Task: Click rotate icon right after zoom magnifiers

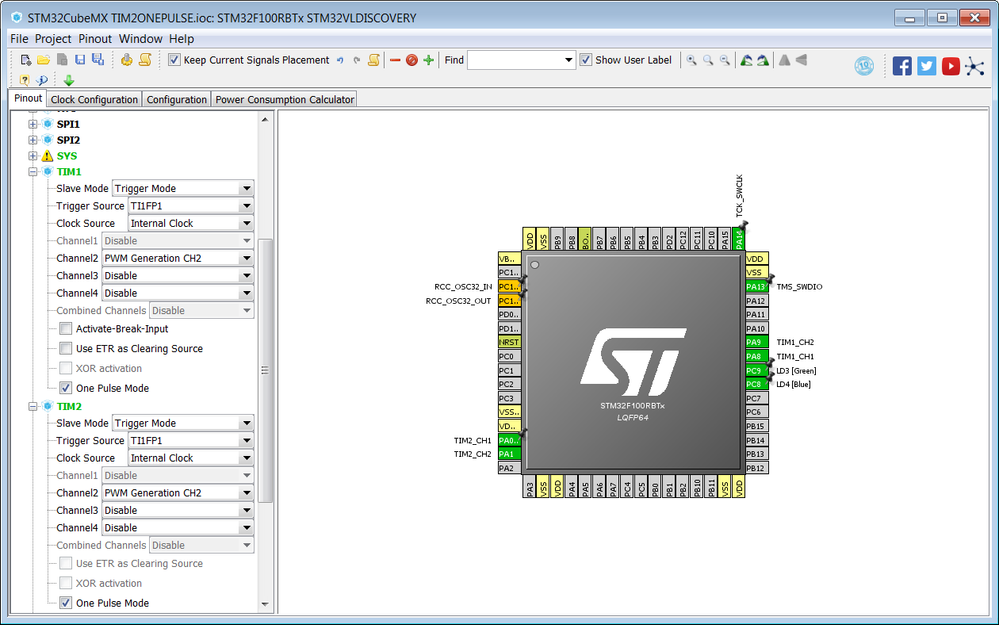Action: 746,61
